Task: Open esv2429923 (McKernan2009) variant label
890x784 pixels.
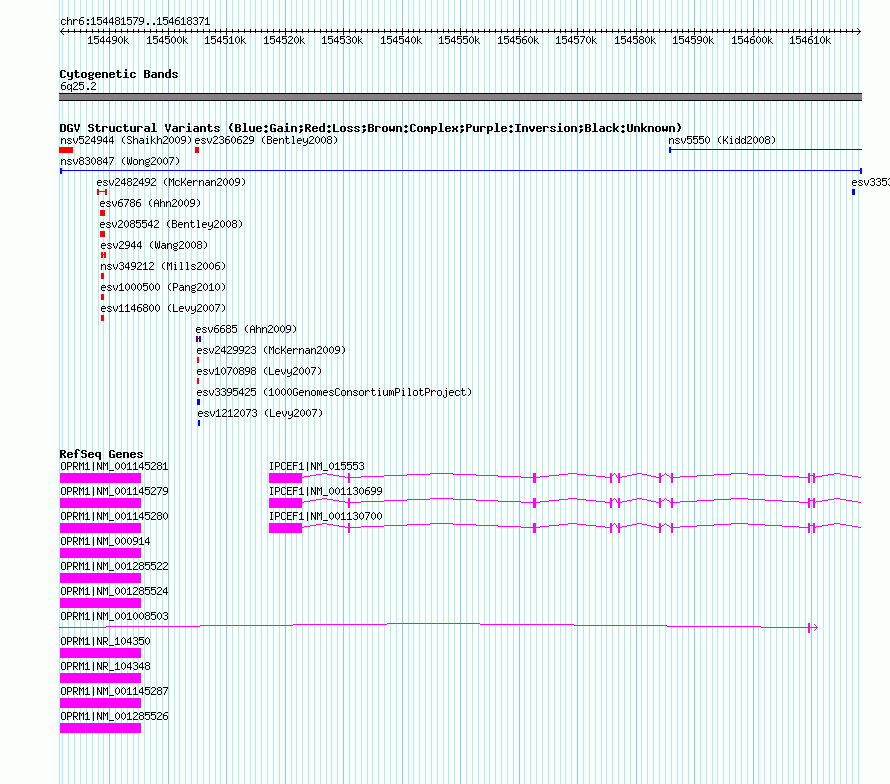Action: [271, 350]
